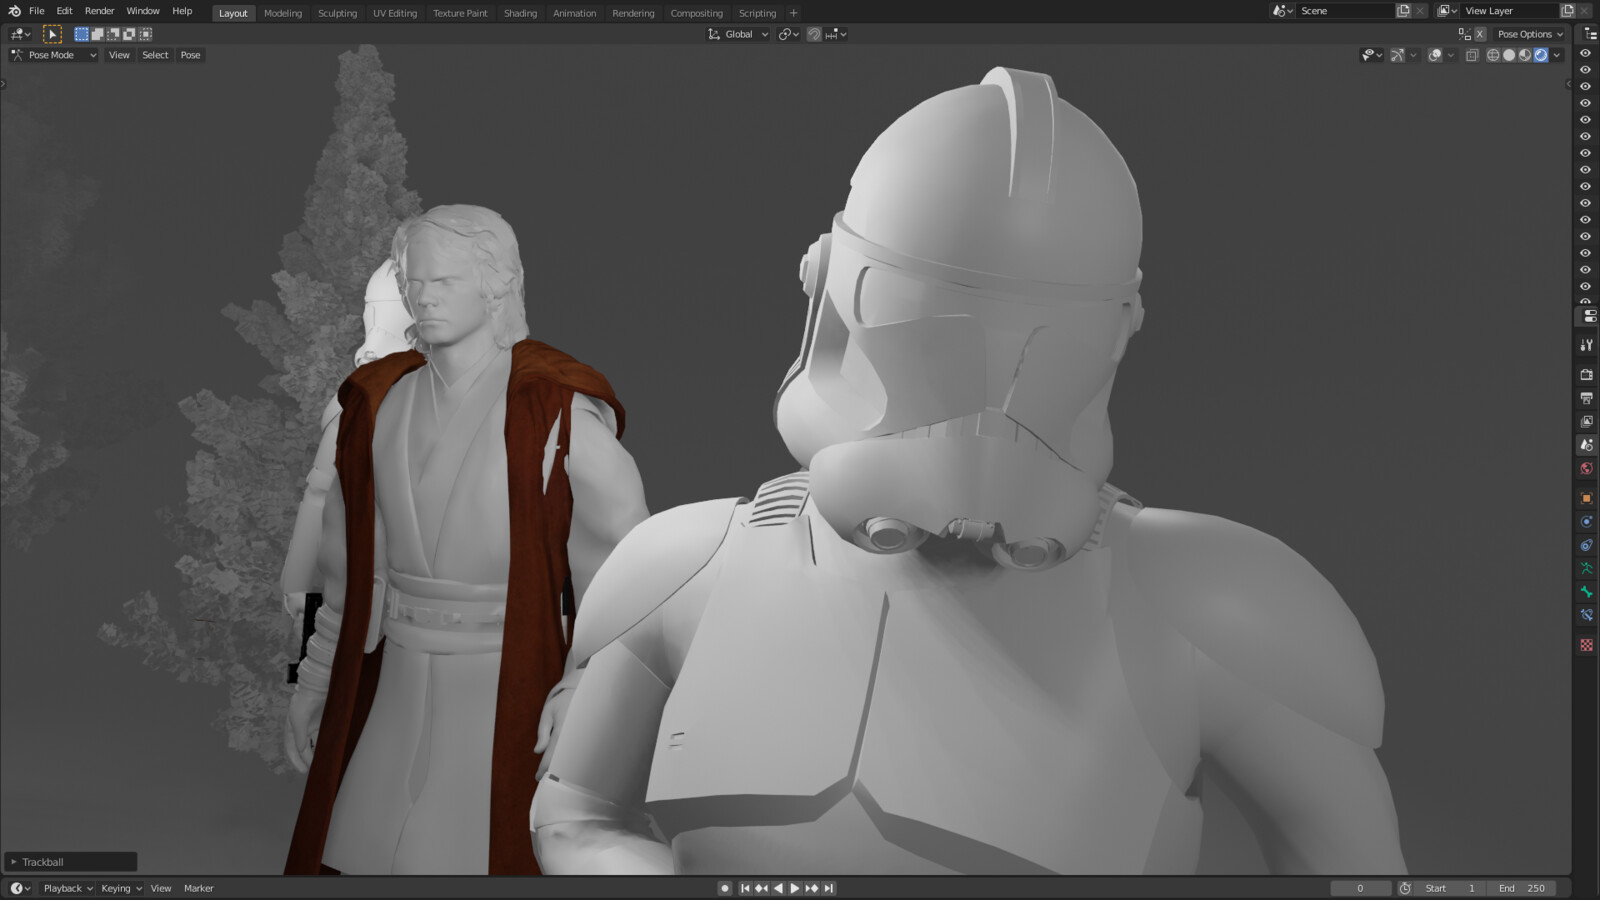
Task: Switch to the UV Editing workspace tab
Action: pyautogui.click(x=395, y=13)
